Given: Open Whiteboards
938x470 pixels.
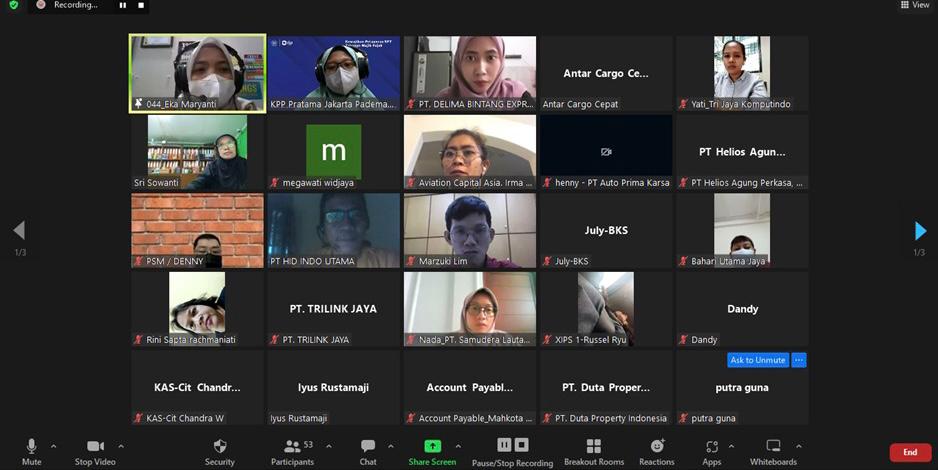Looking at the screenshot, I should (773, 446).
